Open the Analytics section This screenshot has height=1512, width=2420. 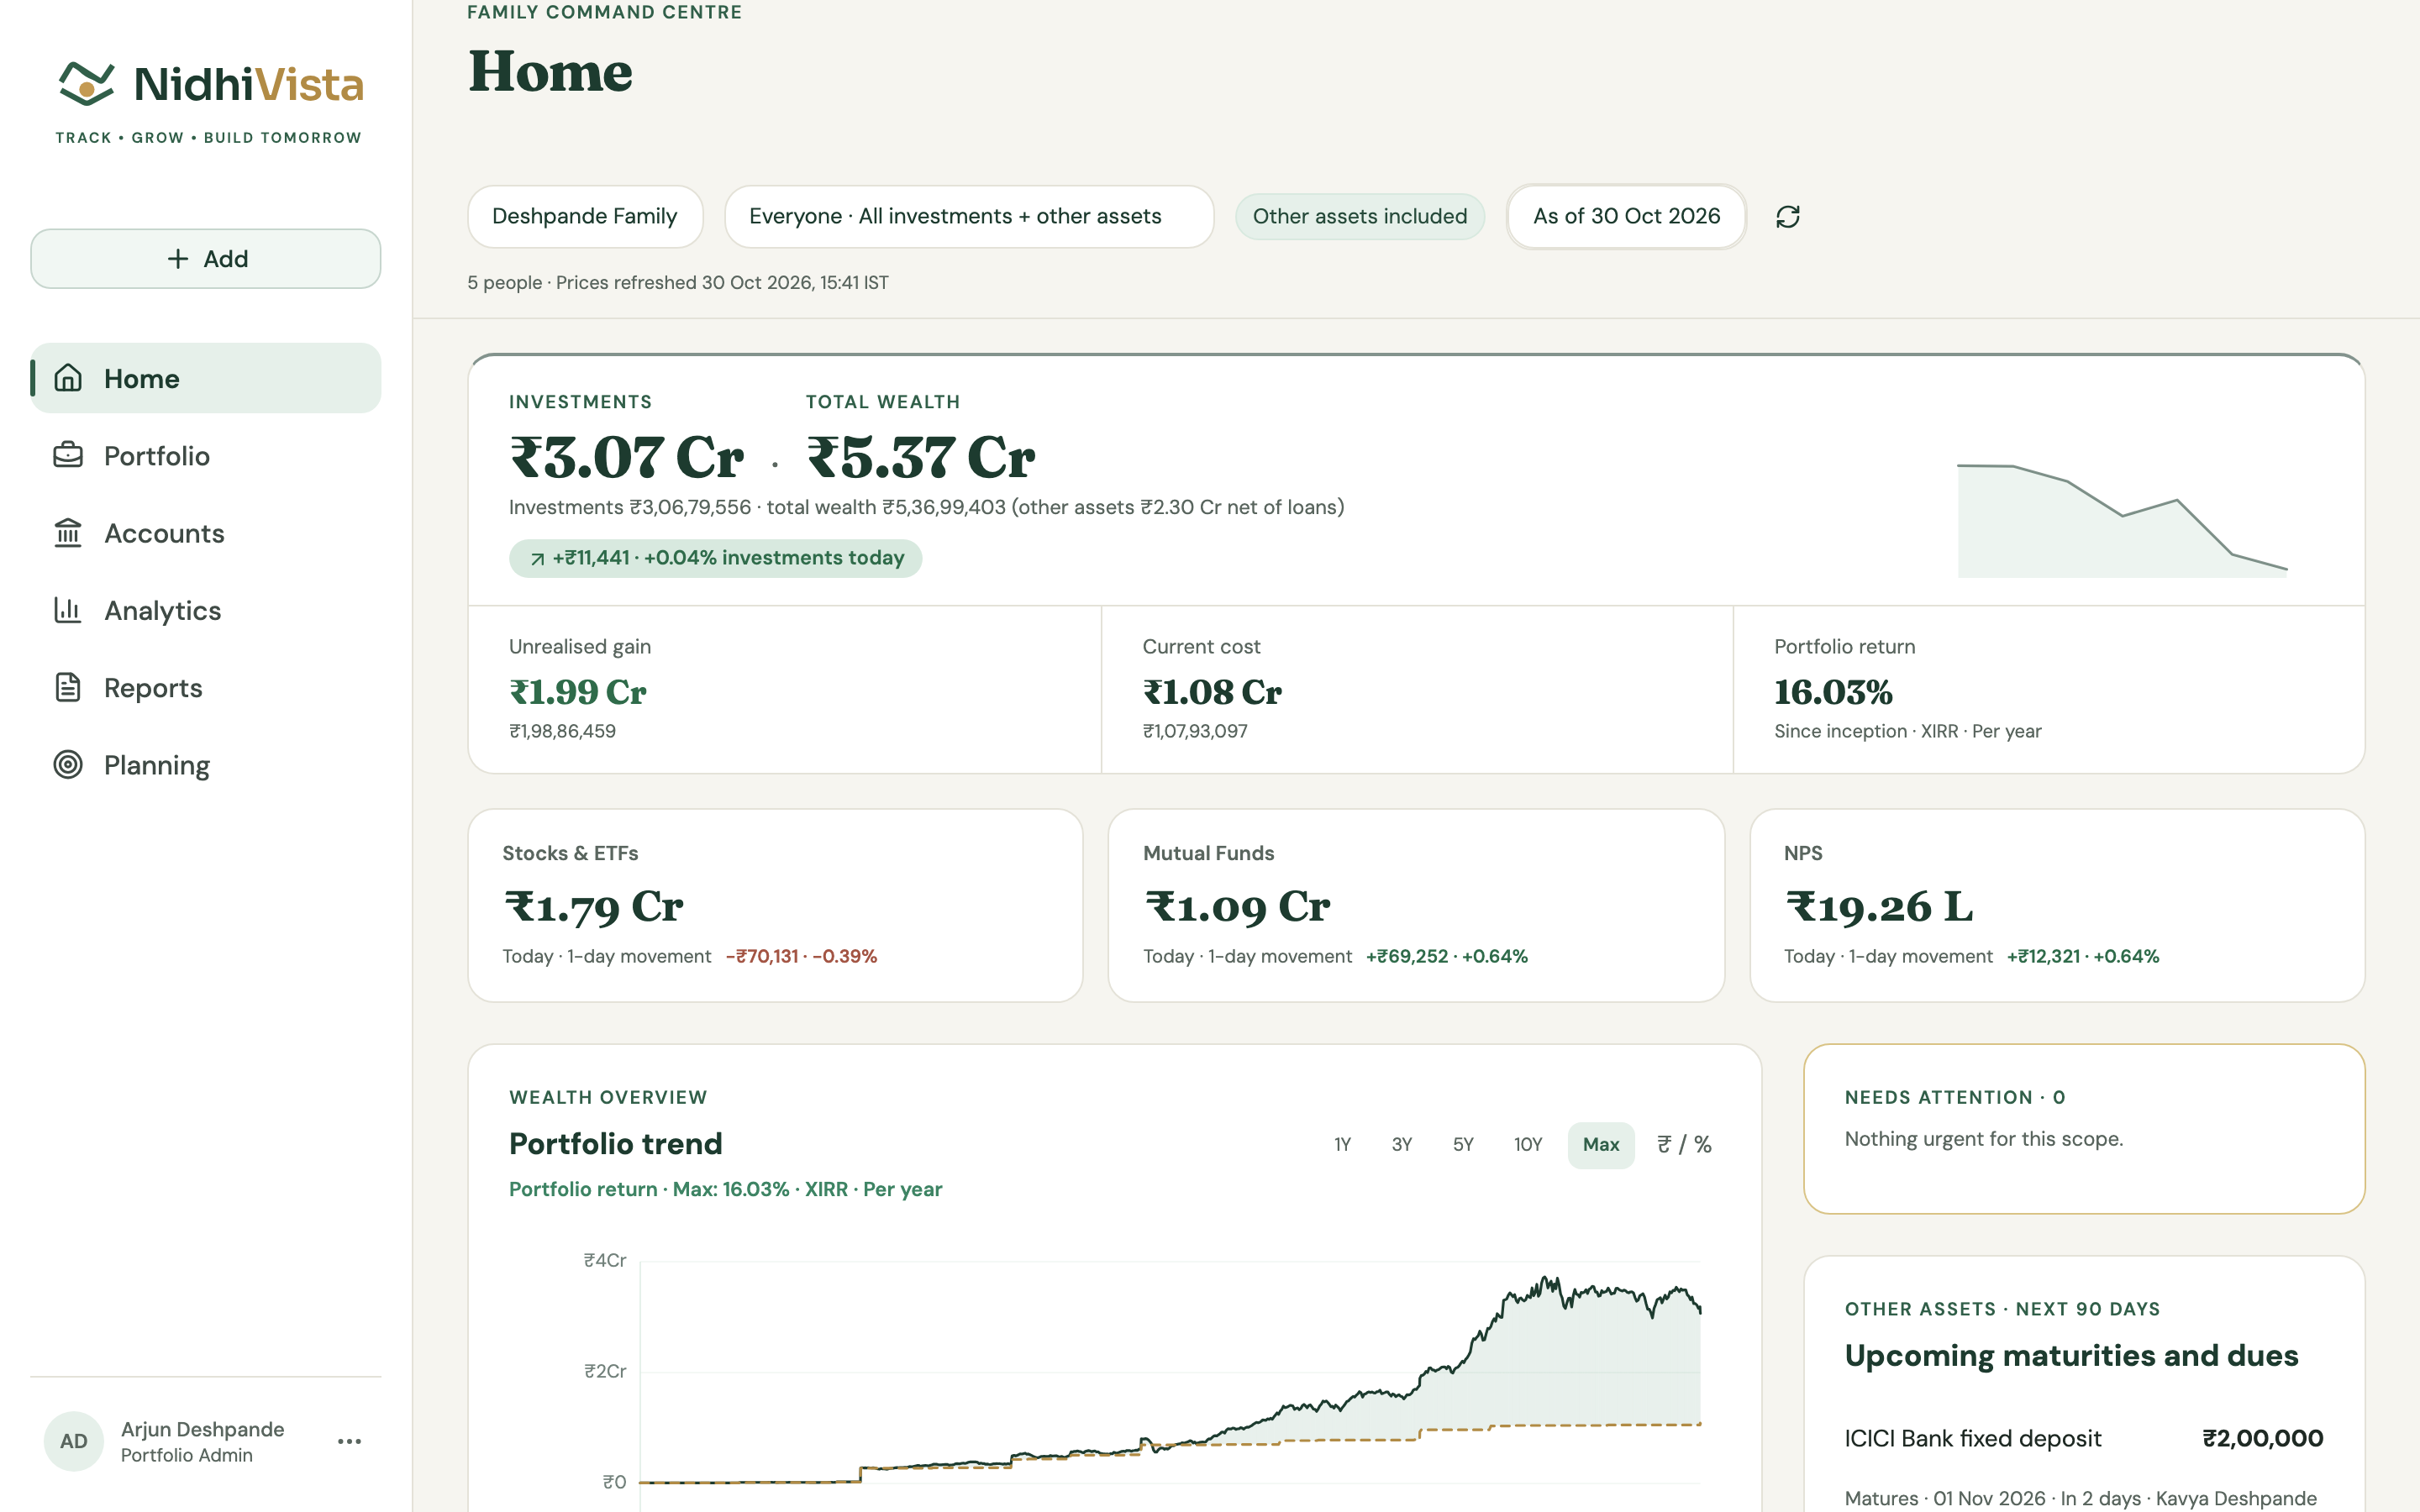pyautogui.click(x=206, y=610)
